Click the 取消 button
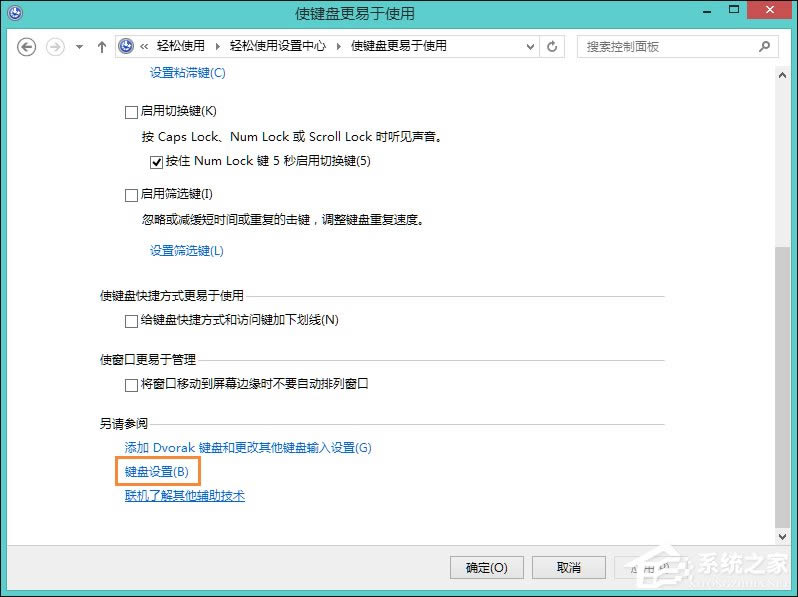798x597 pixels. [x=568, y=567]
